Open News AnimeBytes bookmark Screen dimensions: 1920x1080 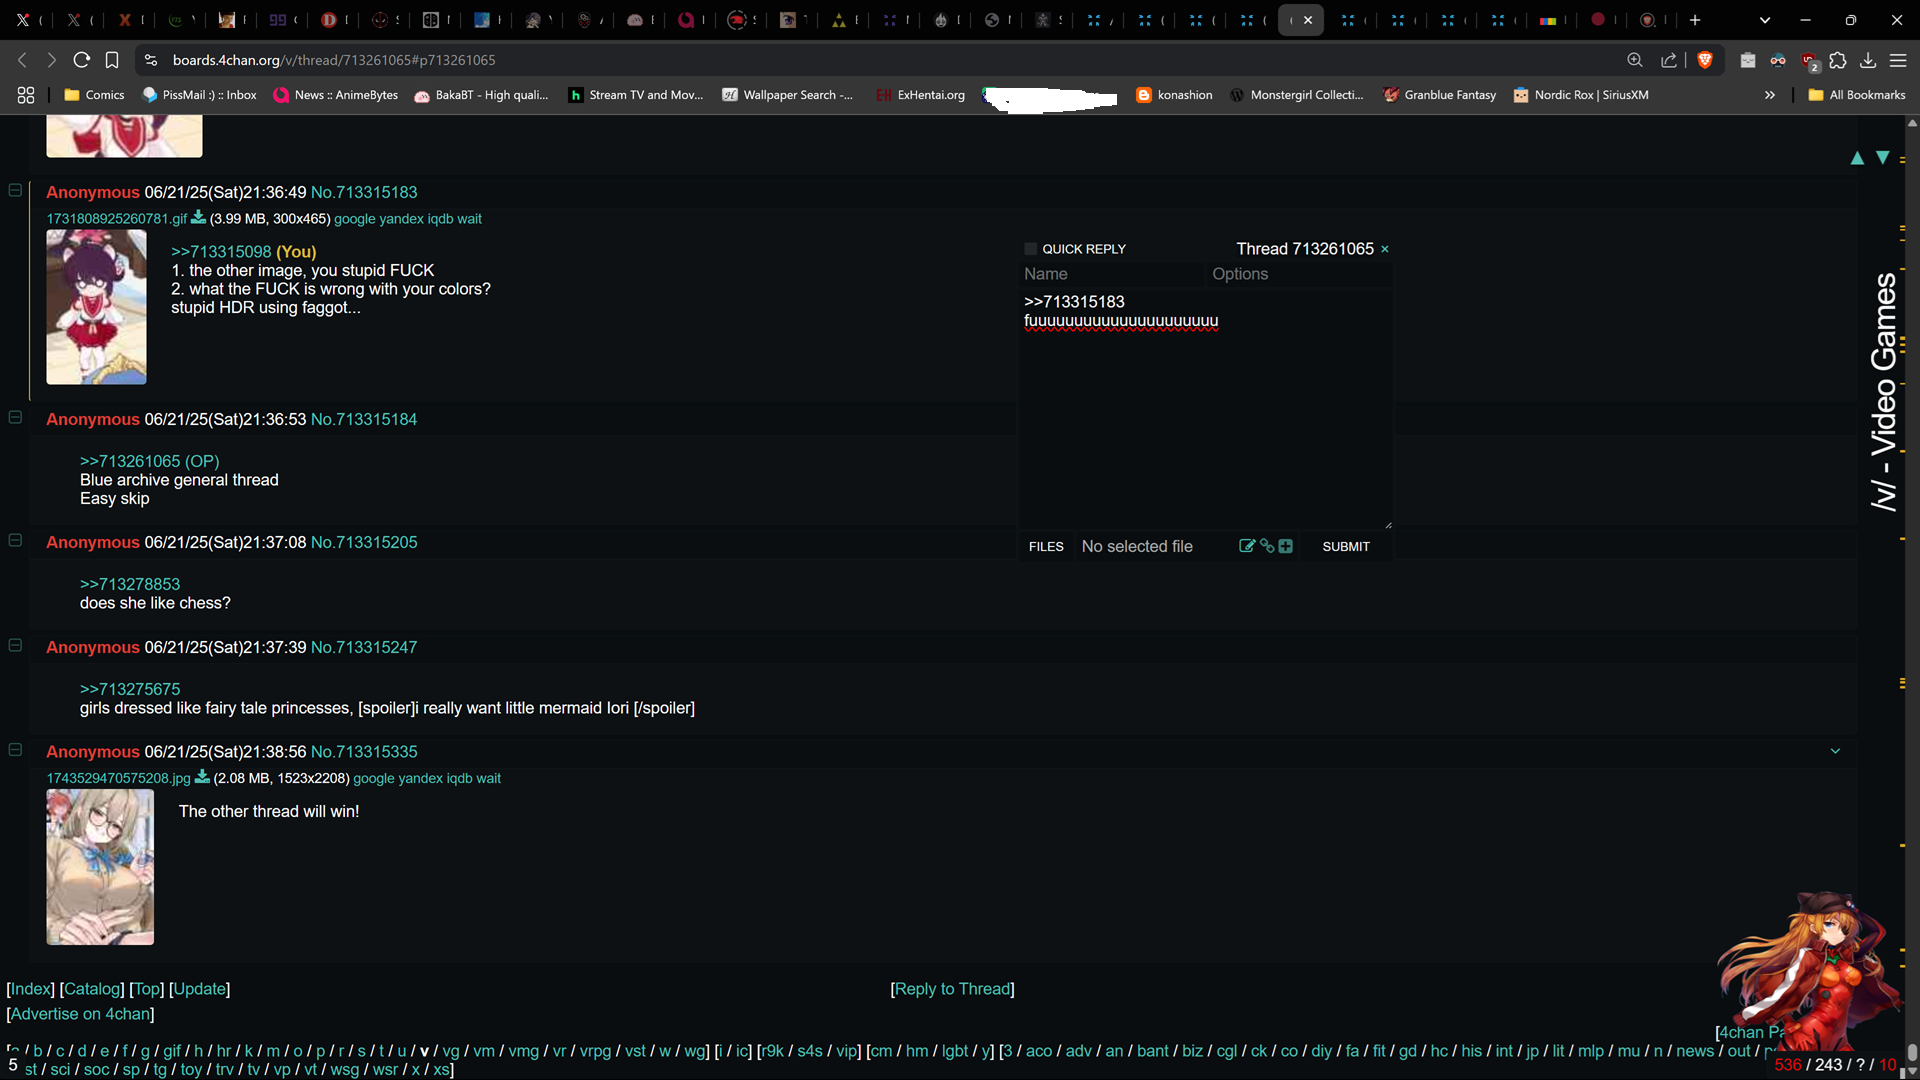[336, 95]
